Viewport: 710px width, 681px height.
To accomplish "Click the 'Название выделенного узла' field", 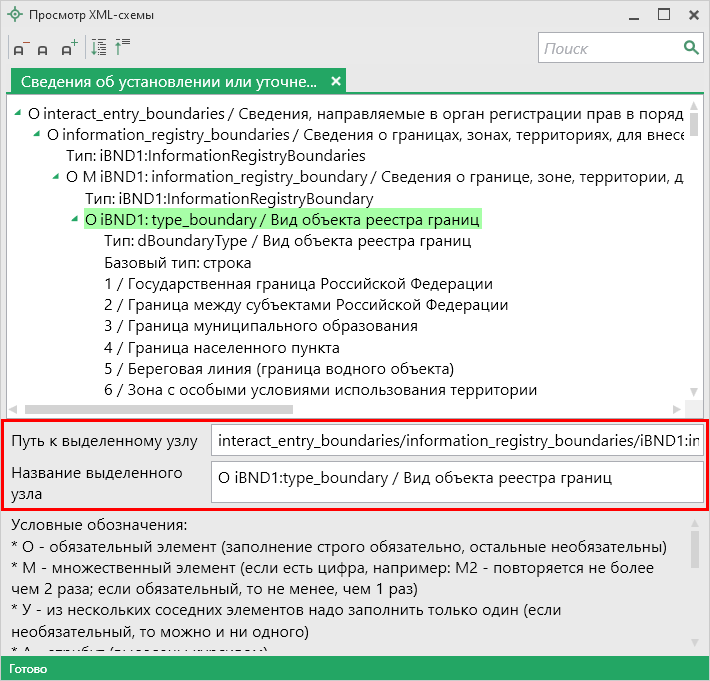I will click(x=456, y=480).
